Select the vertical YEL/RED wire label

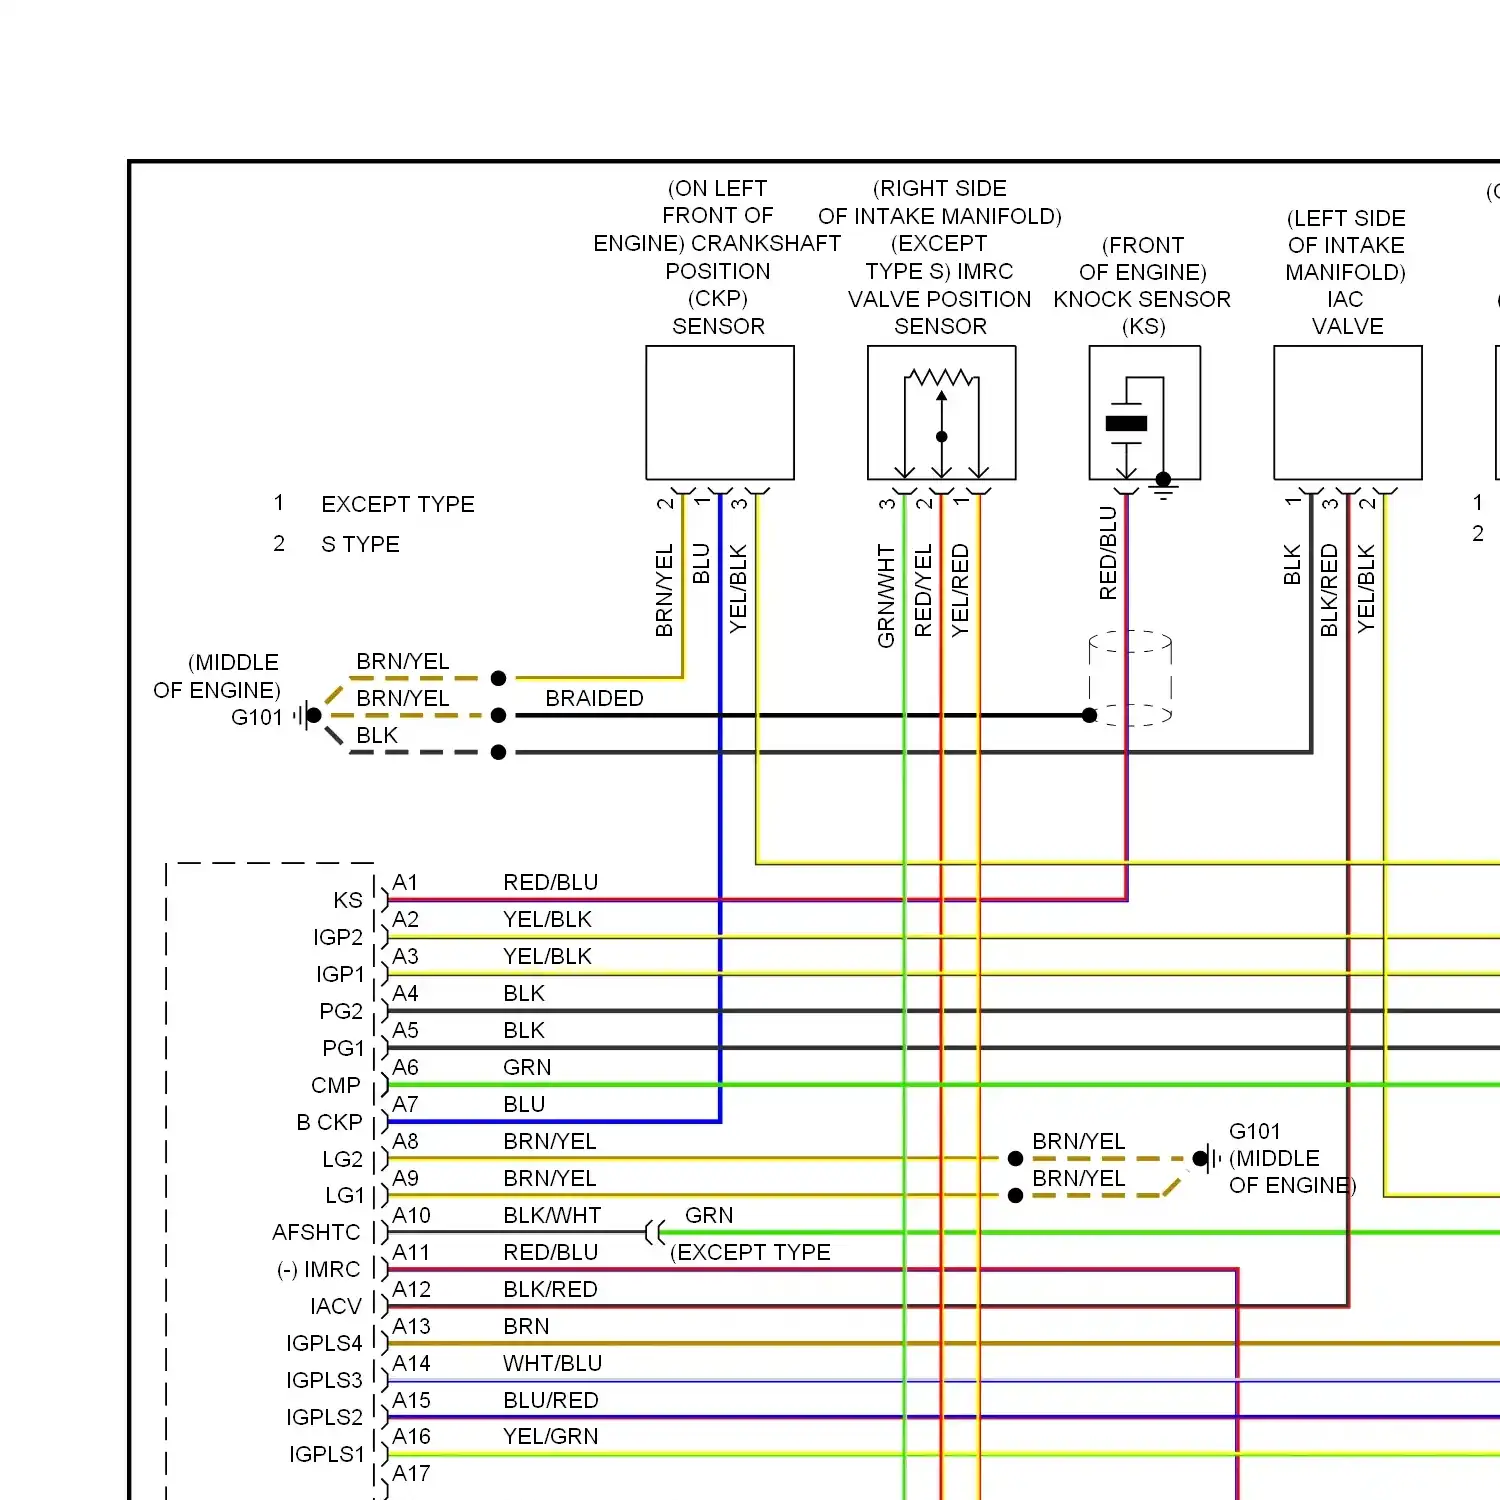pos(960,590)
